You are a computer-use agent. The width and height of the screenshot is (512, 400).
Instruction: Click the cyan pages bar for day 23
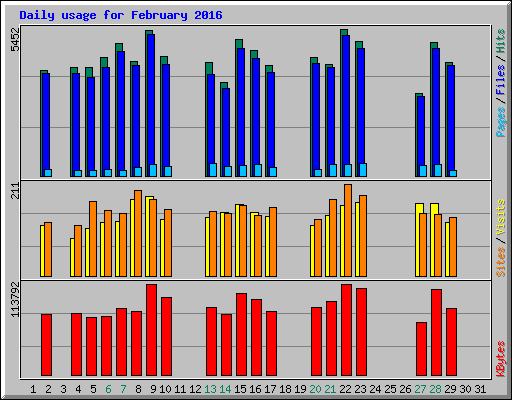pyautogui.click(x=363, y=170)
